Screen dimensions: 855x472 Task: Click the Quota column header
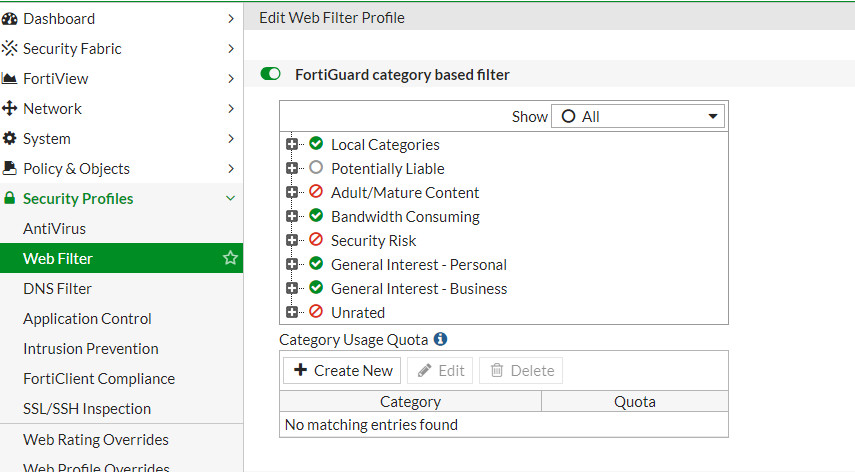point(634,401)
